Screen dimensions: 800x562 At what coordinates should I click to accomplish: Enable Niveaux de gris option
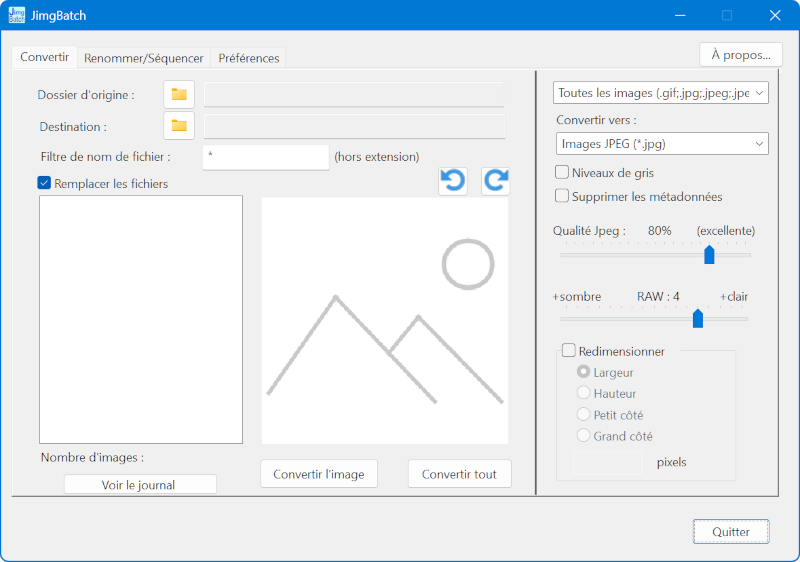(562, 173)
